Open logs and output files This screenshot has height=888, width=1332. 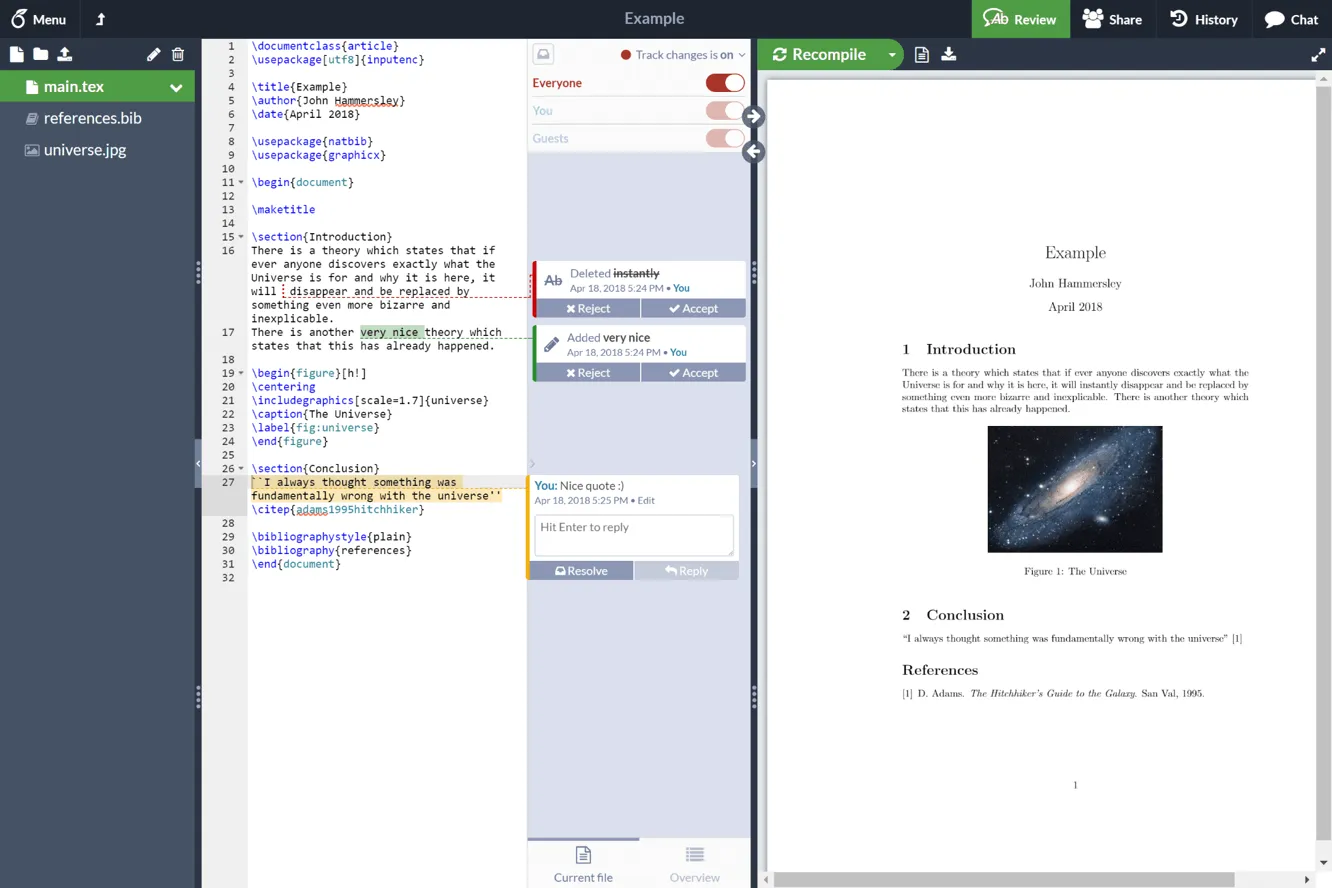920,55
